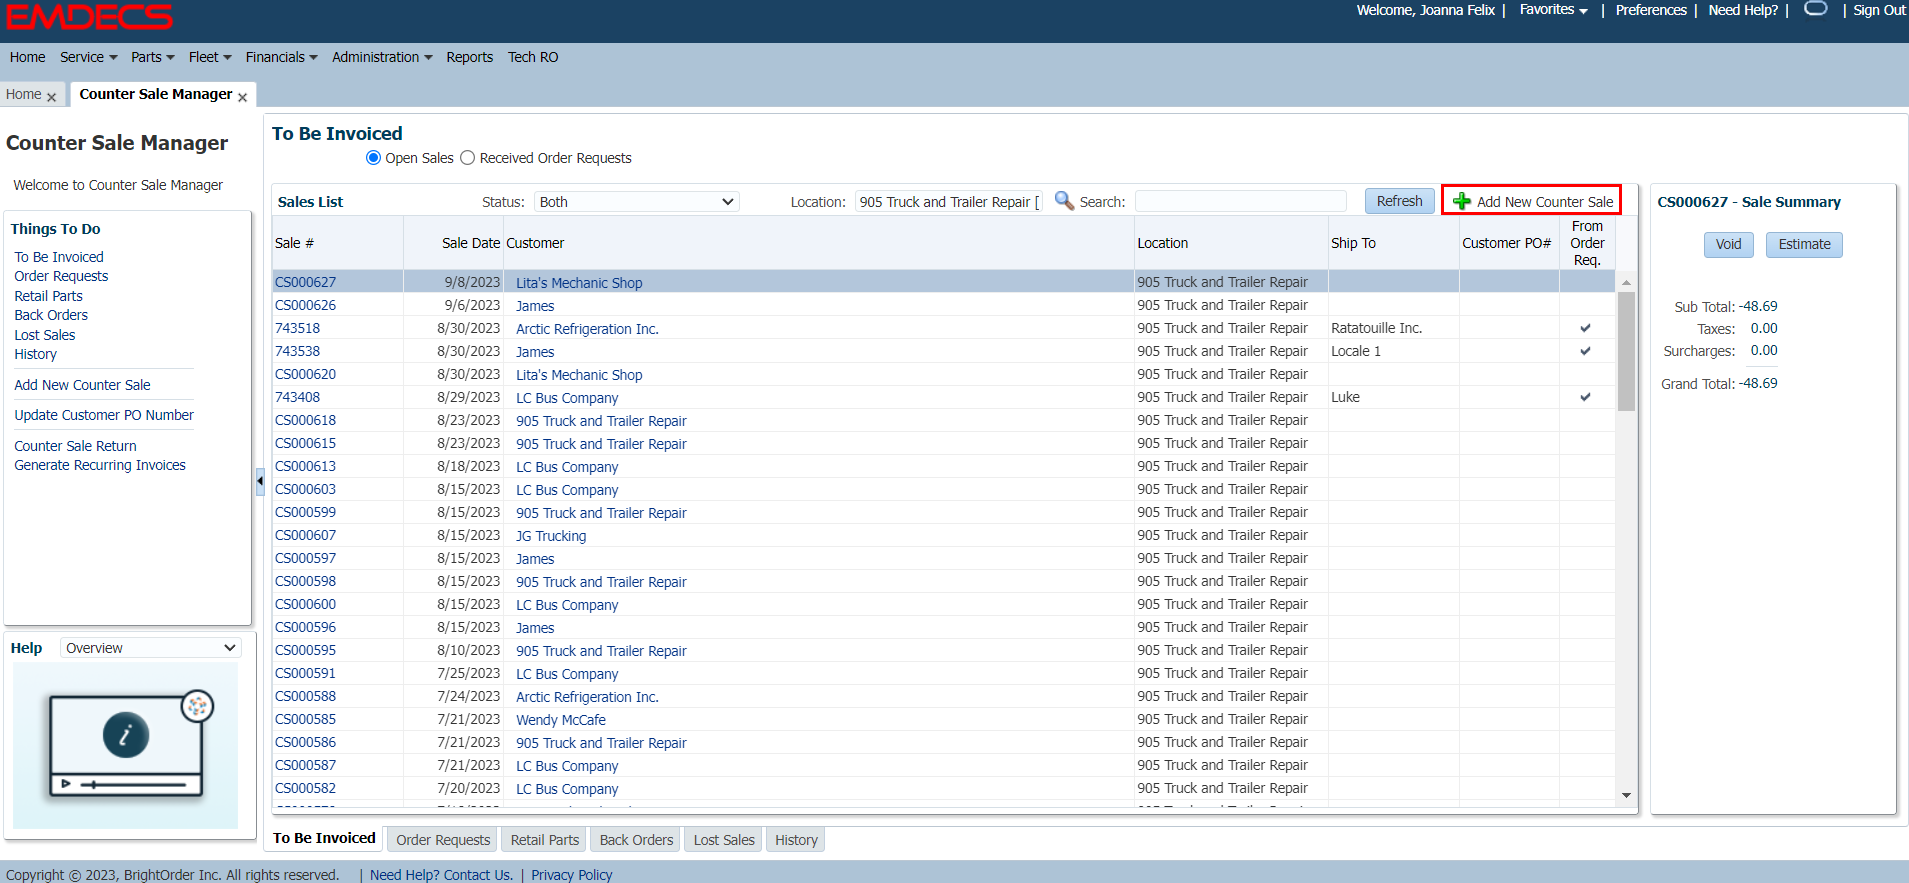Close the Counter Sale Manager tab
Viewport: 1909px width, 883px height.
point(242,97)
